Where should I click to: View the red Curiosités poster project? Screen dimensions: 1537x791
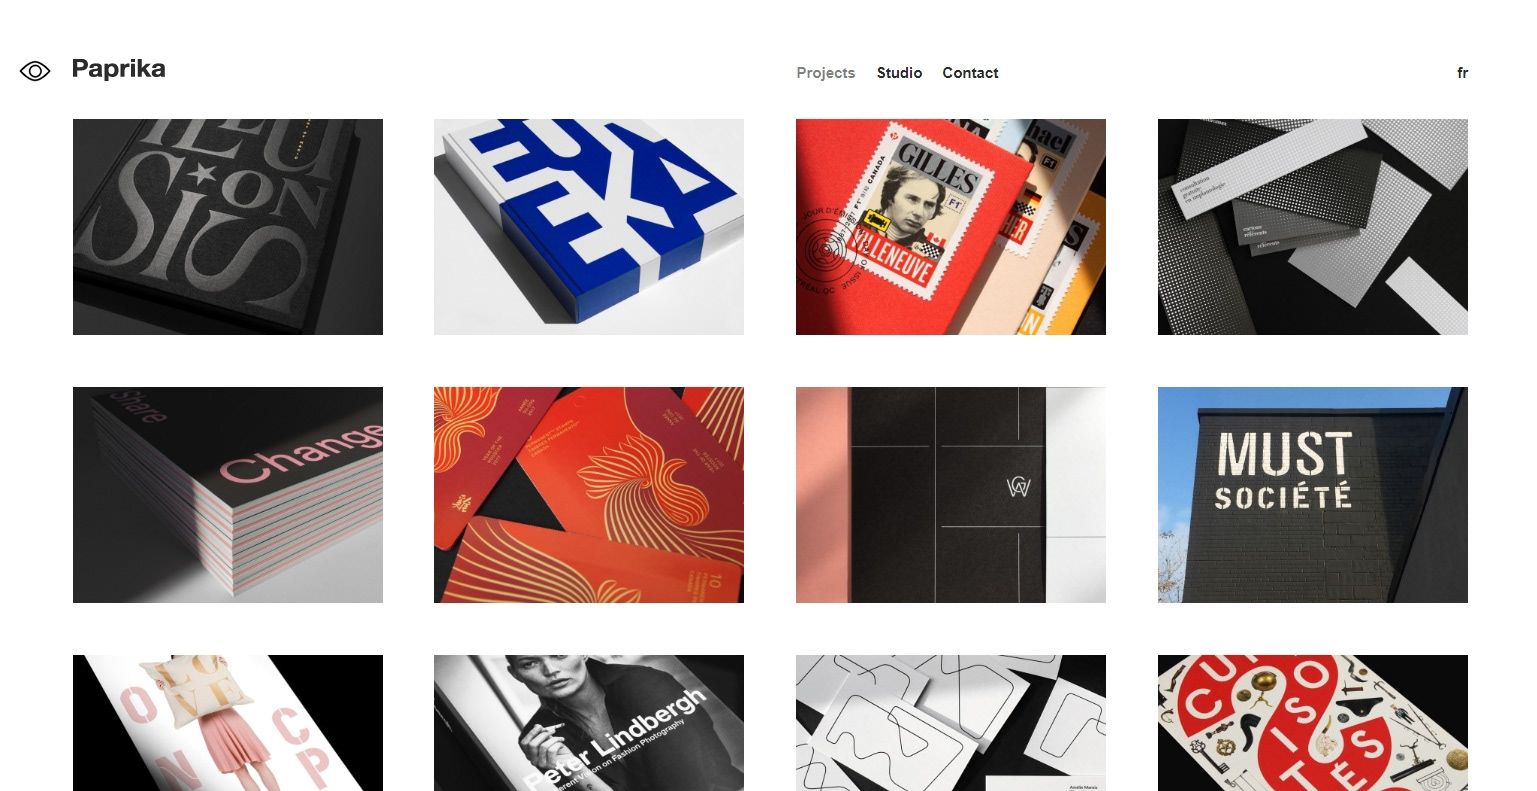pos(1313,723)
